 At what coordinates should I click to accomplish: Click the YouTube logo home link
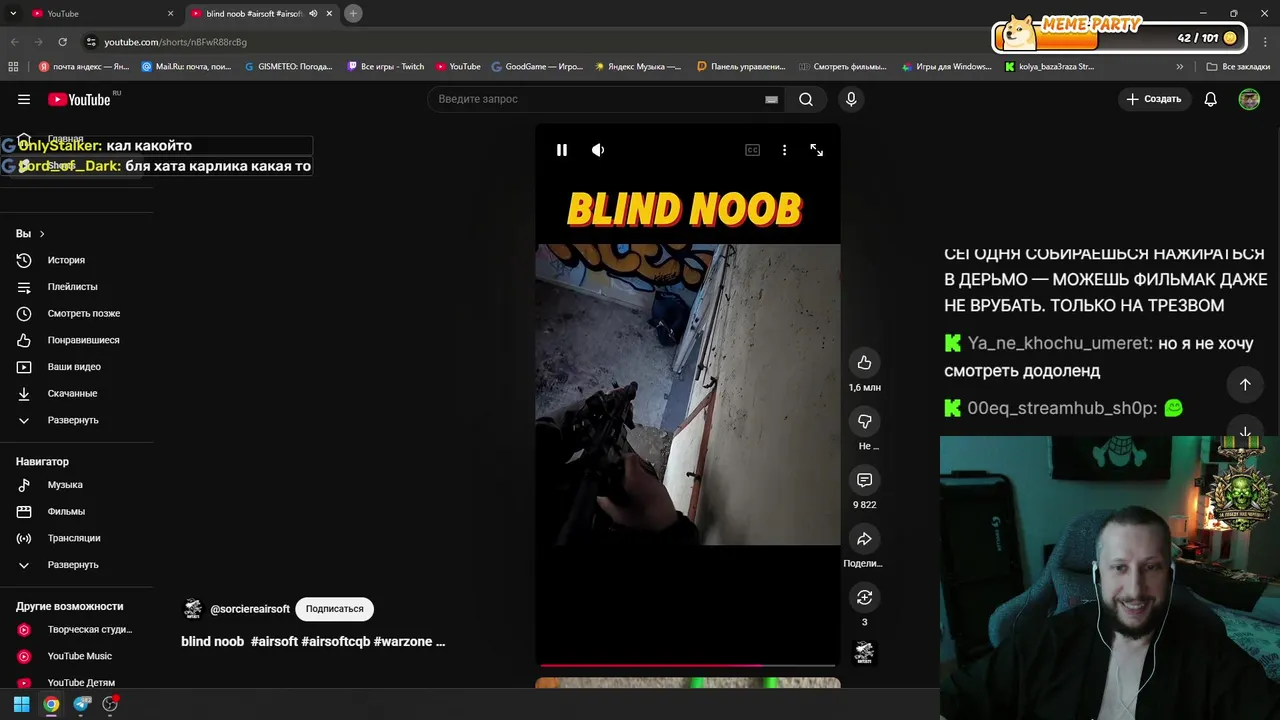[x=79, y=99]
